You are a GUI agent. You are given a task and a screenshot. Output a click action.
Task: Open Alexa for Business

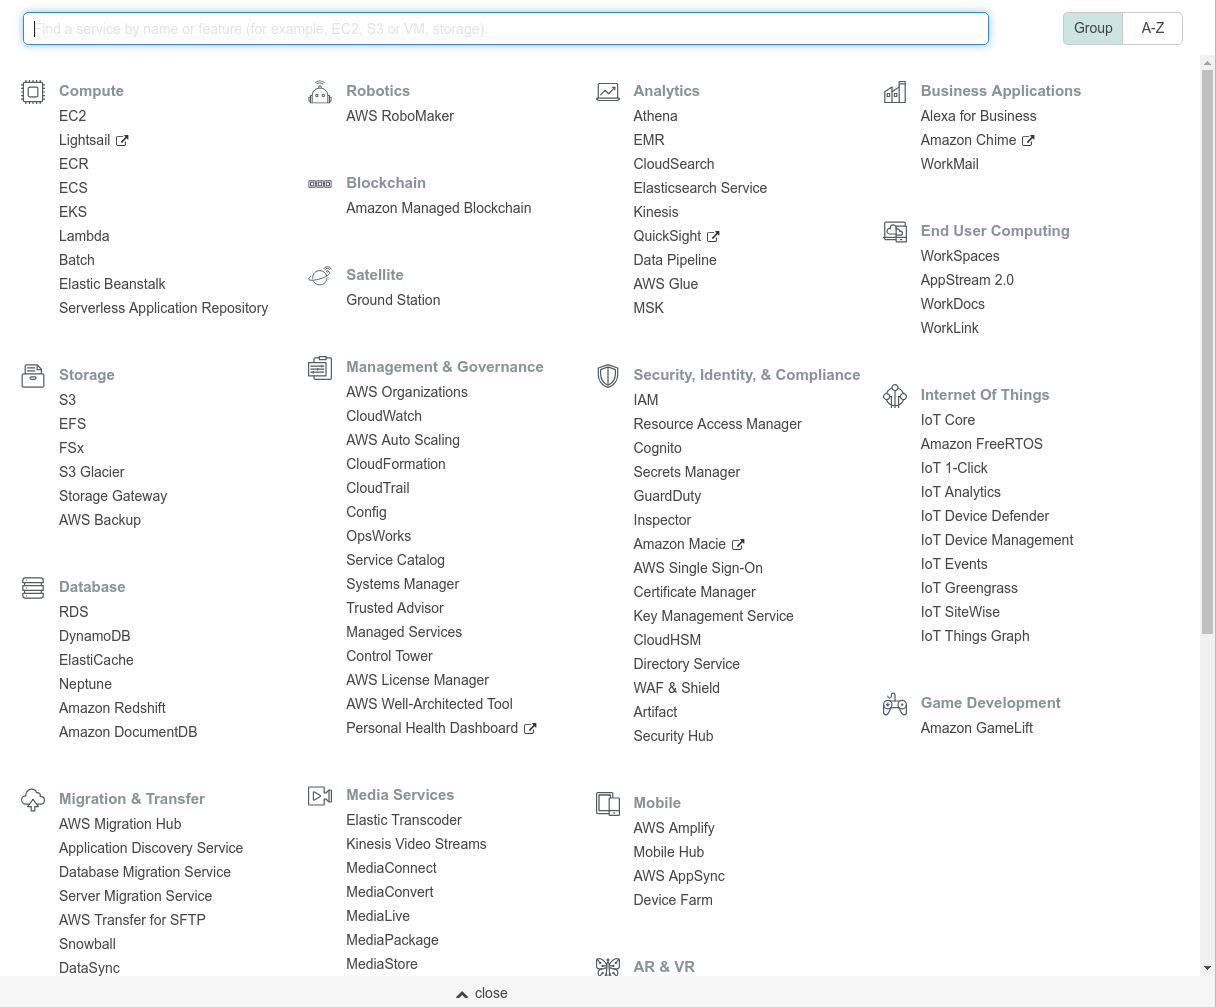(x=979, y=116)
